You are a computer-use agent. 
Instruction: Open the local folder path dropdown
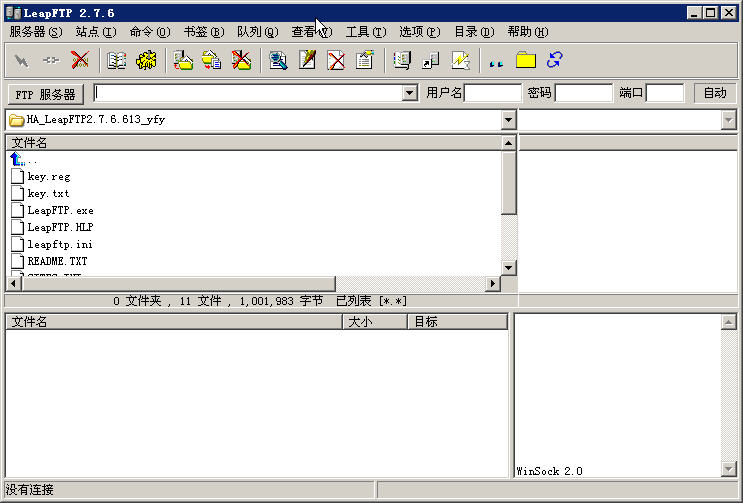click(508, 120)
